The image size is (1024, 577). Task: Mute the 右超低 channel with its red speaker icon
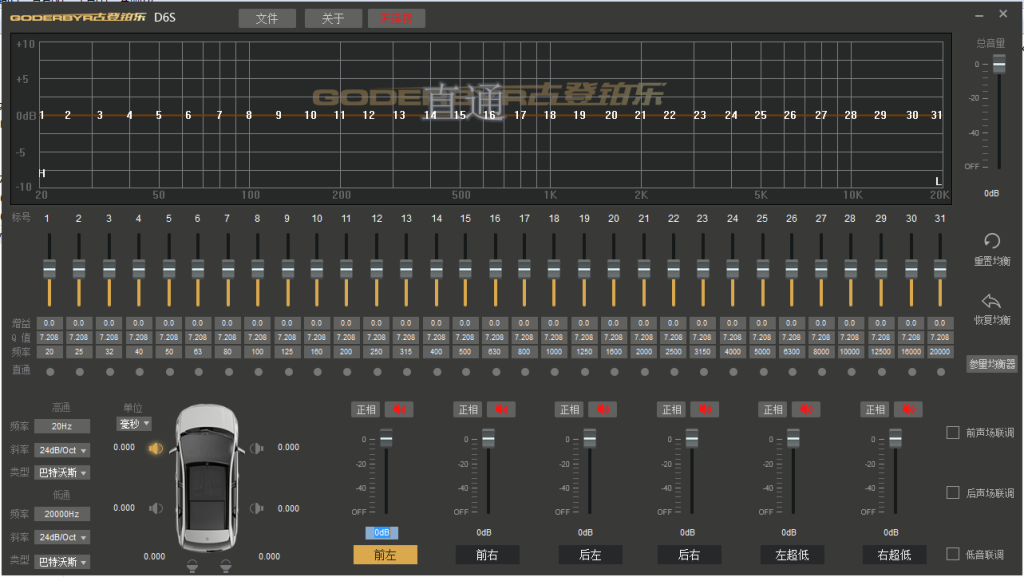tap(908, 409)
